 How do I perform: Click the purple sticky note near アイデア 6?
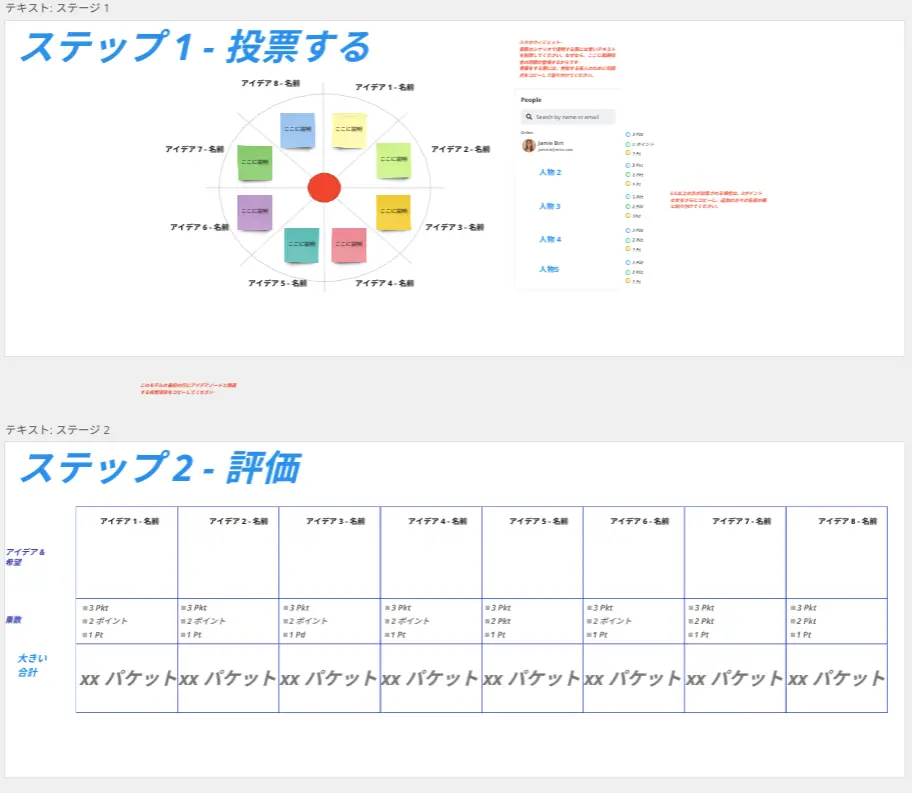[x=255, y=212]
